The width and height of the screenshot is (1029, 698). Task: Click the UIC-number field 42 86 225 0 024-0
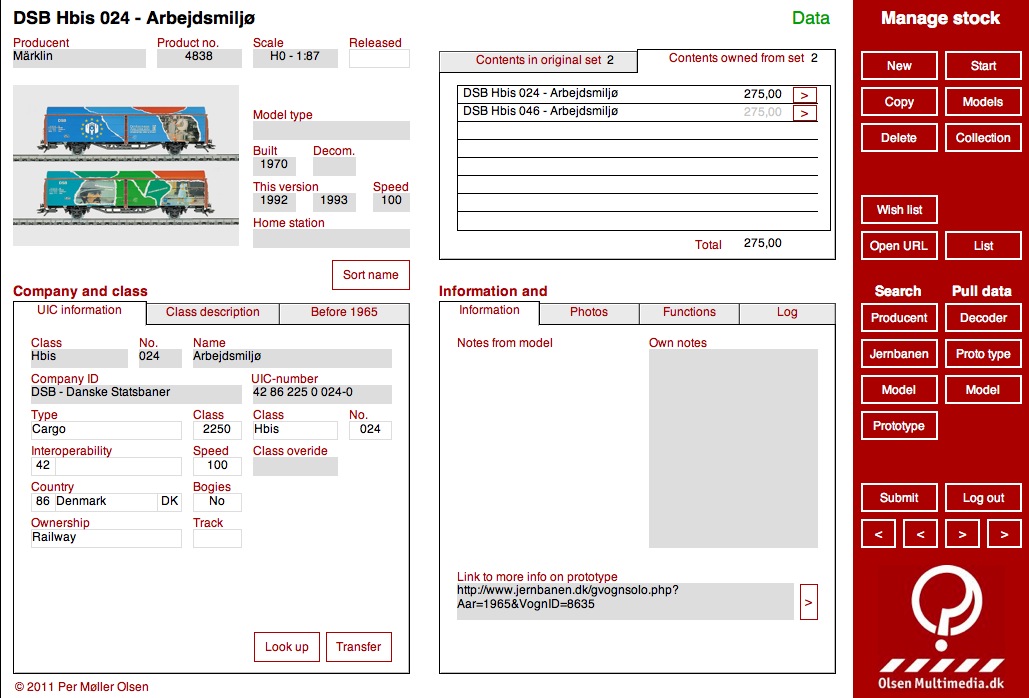322,394
